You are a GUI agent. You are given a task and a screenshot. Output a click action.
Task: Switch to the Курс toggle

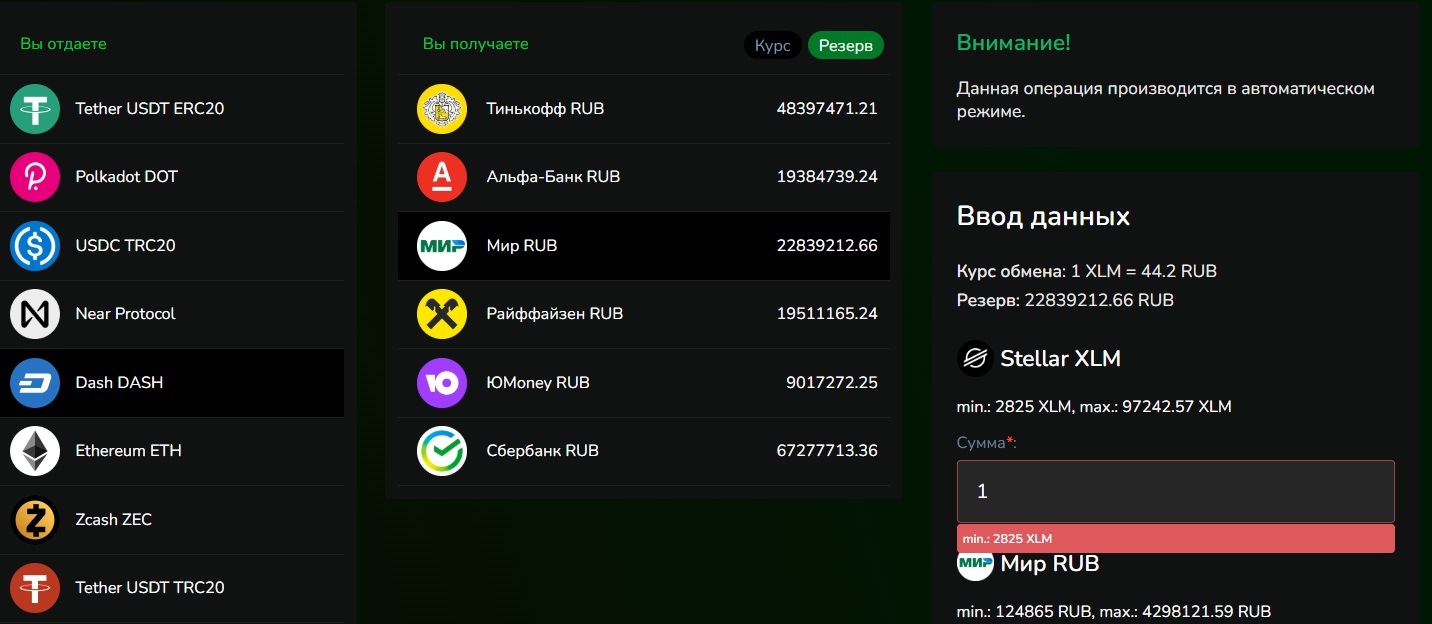click(x=772, y=46)
